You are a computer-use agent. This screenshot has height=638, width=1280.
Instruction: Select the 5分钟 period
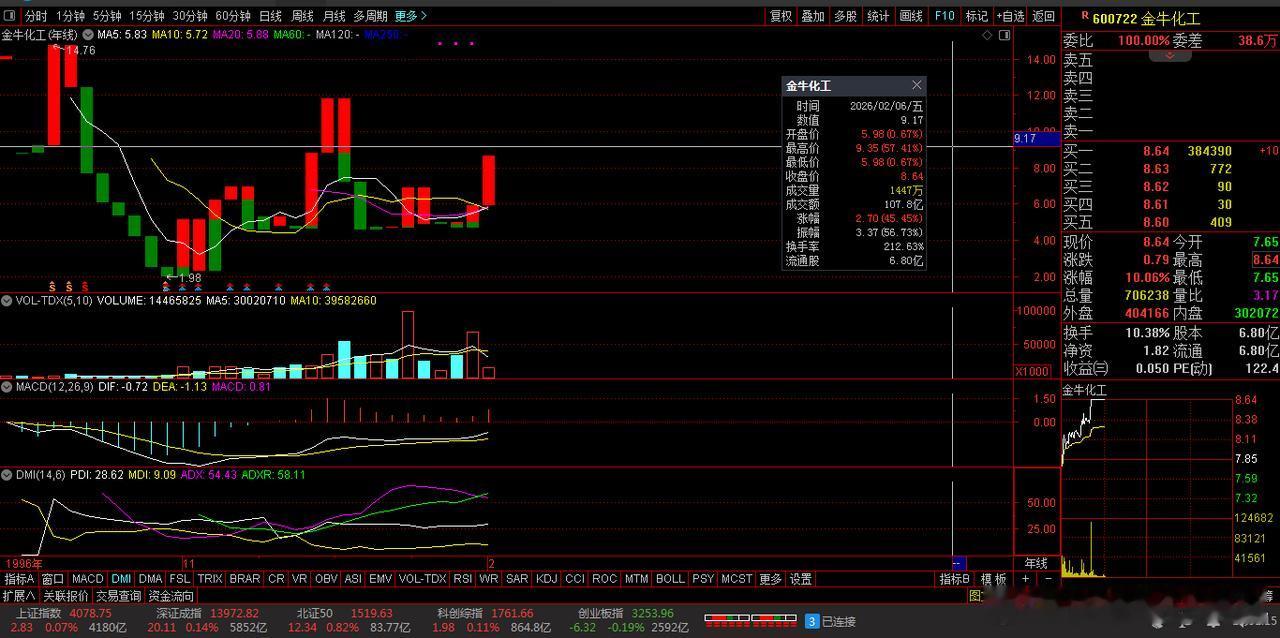tap(108, 16)
